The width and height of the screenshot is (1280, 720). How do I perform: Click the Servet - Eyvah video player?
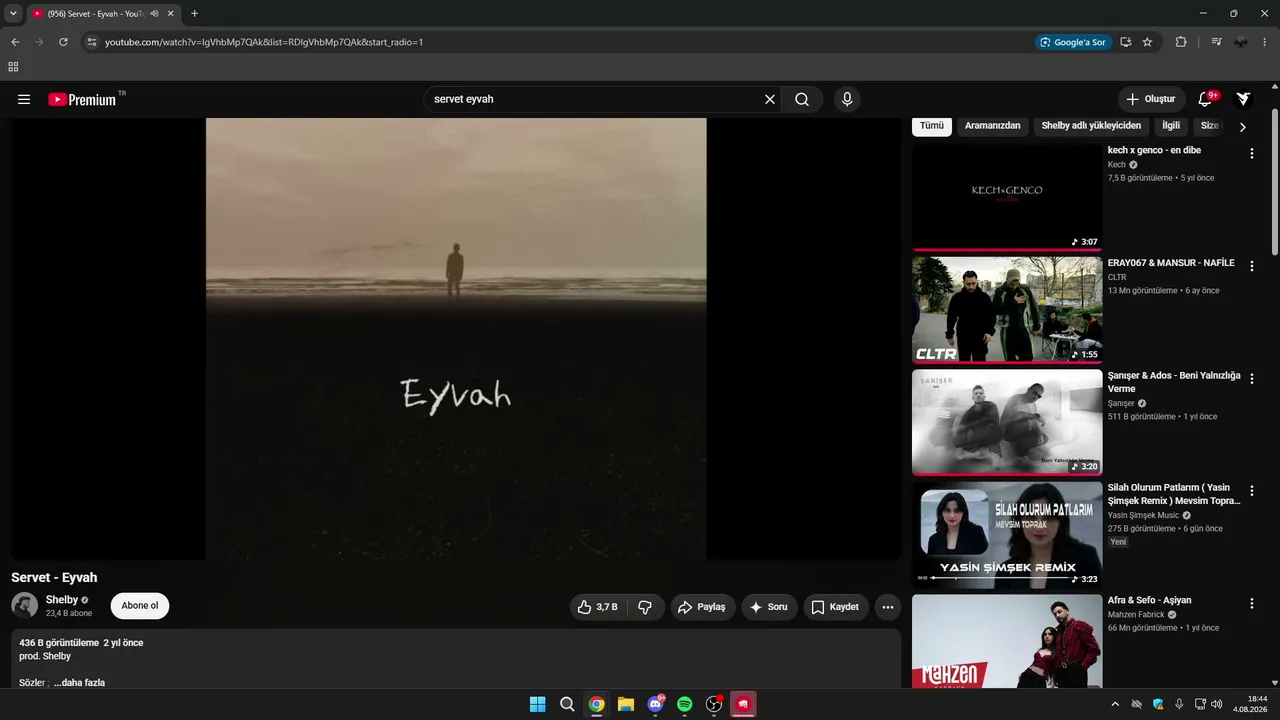click(x=456, y=339)
